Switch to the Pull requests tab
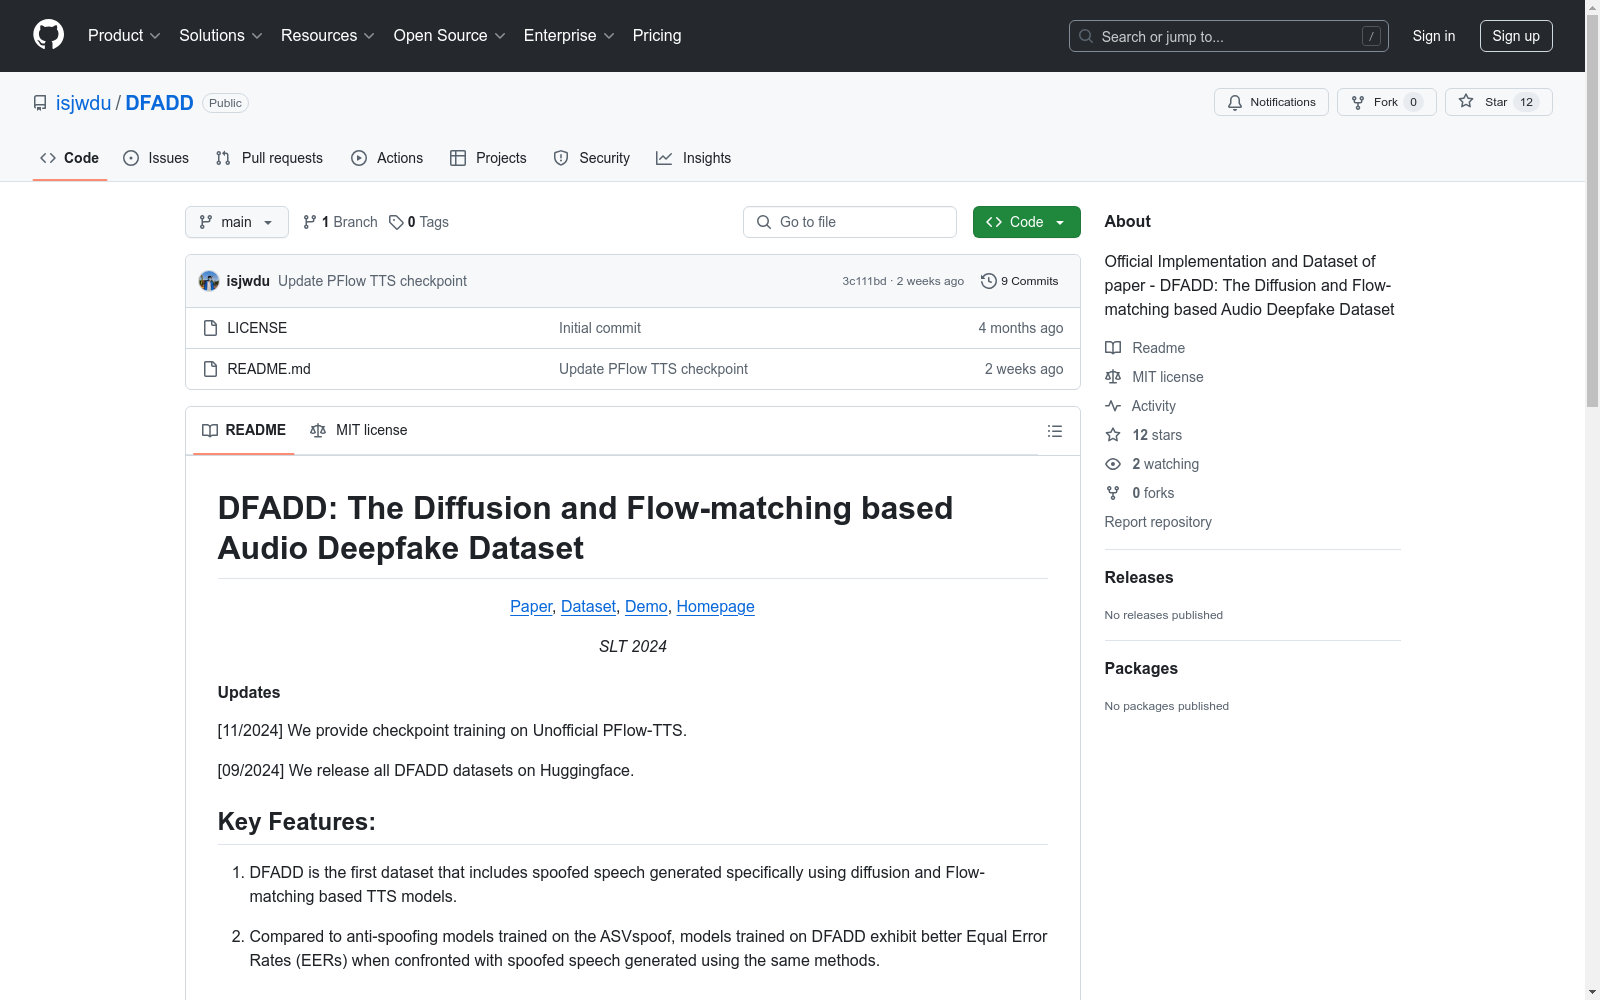The width and height of the screenshot is (1600, 1000). click(269, 158)
